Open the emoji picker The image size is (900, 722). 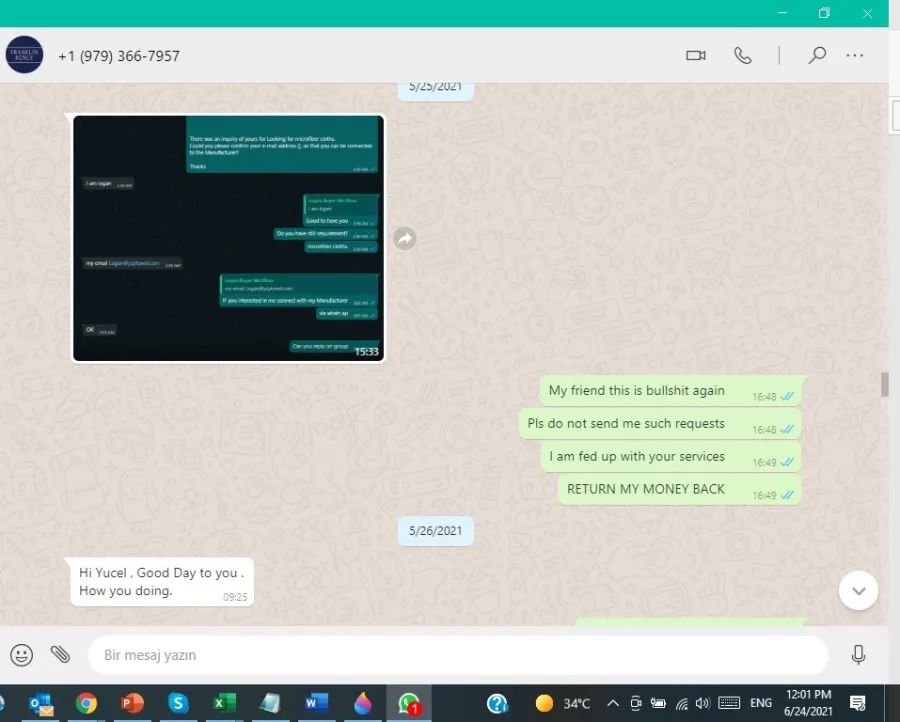coord(22,655)
